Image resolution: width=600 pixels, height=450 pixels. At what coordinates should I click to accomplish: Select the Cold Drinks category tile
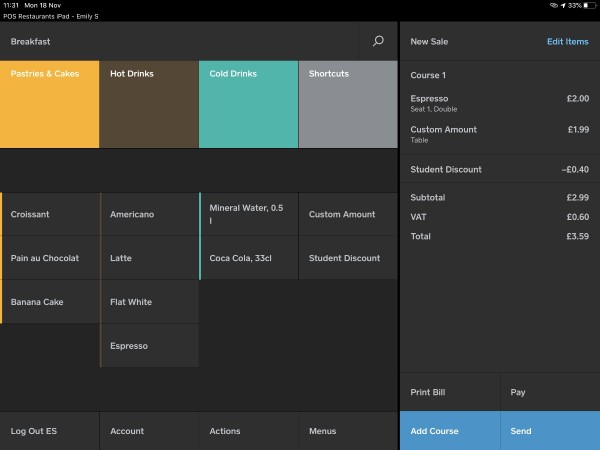coord(248,104)
